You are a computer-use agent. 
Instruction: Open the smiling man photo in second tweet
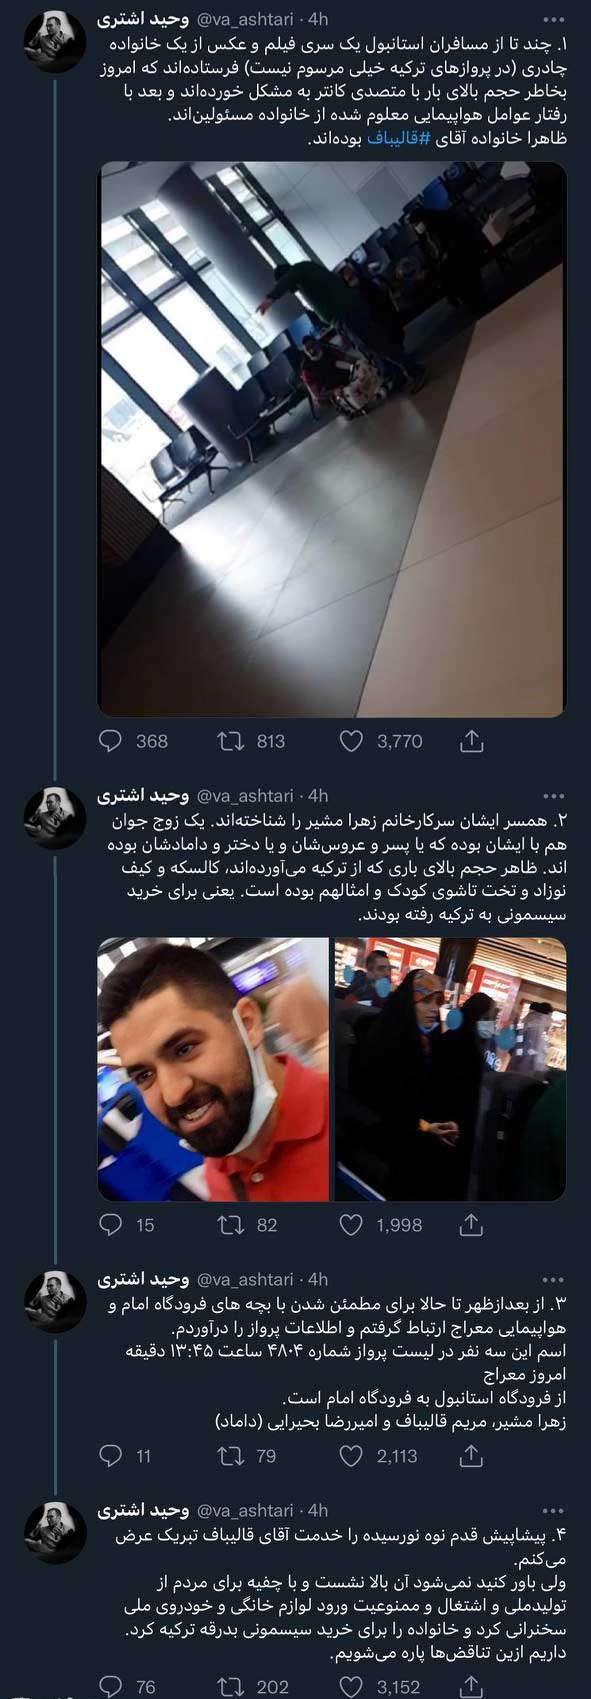(213, 1068)
